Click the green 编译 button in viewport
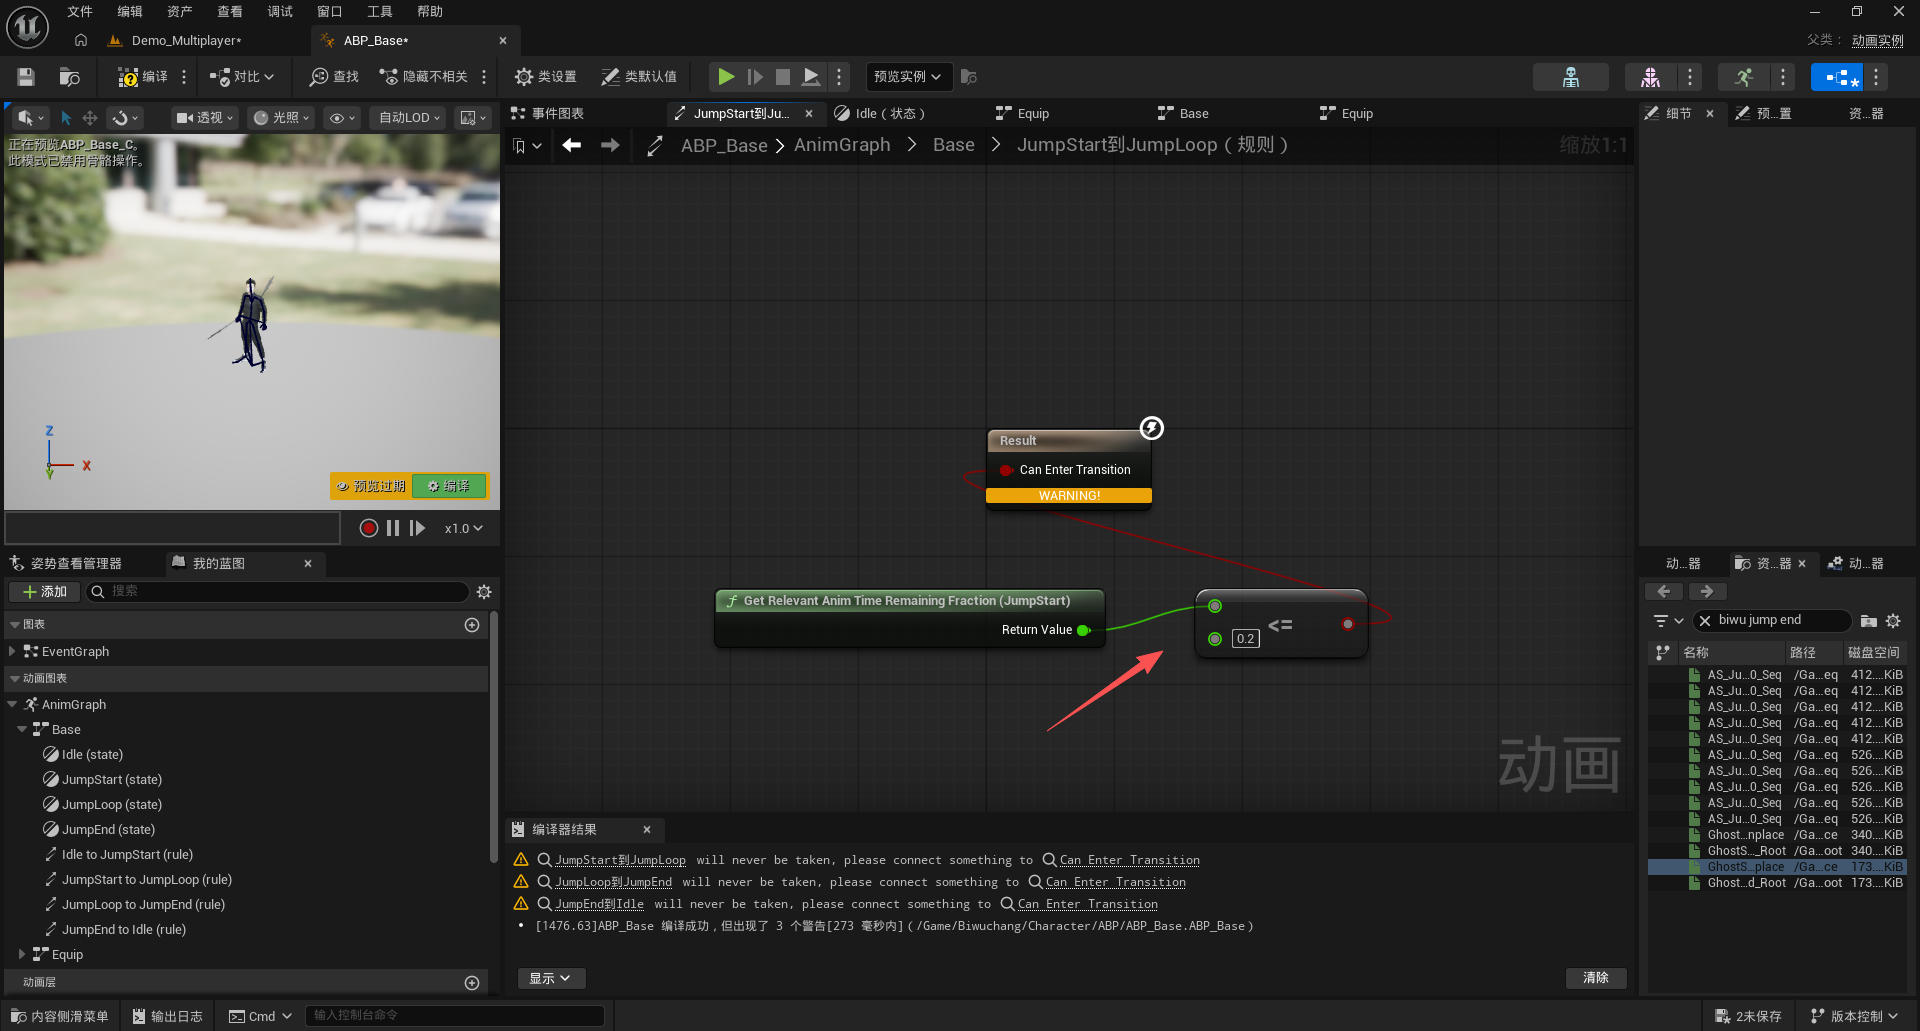 pos(449,486)
